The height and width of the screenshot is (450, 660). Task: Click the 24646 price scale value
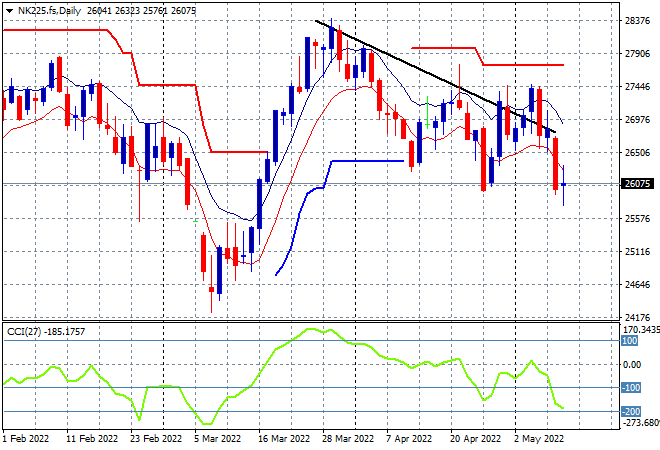pyautogui.click(x=637, y=285)
